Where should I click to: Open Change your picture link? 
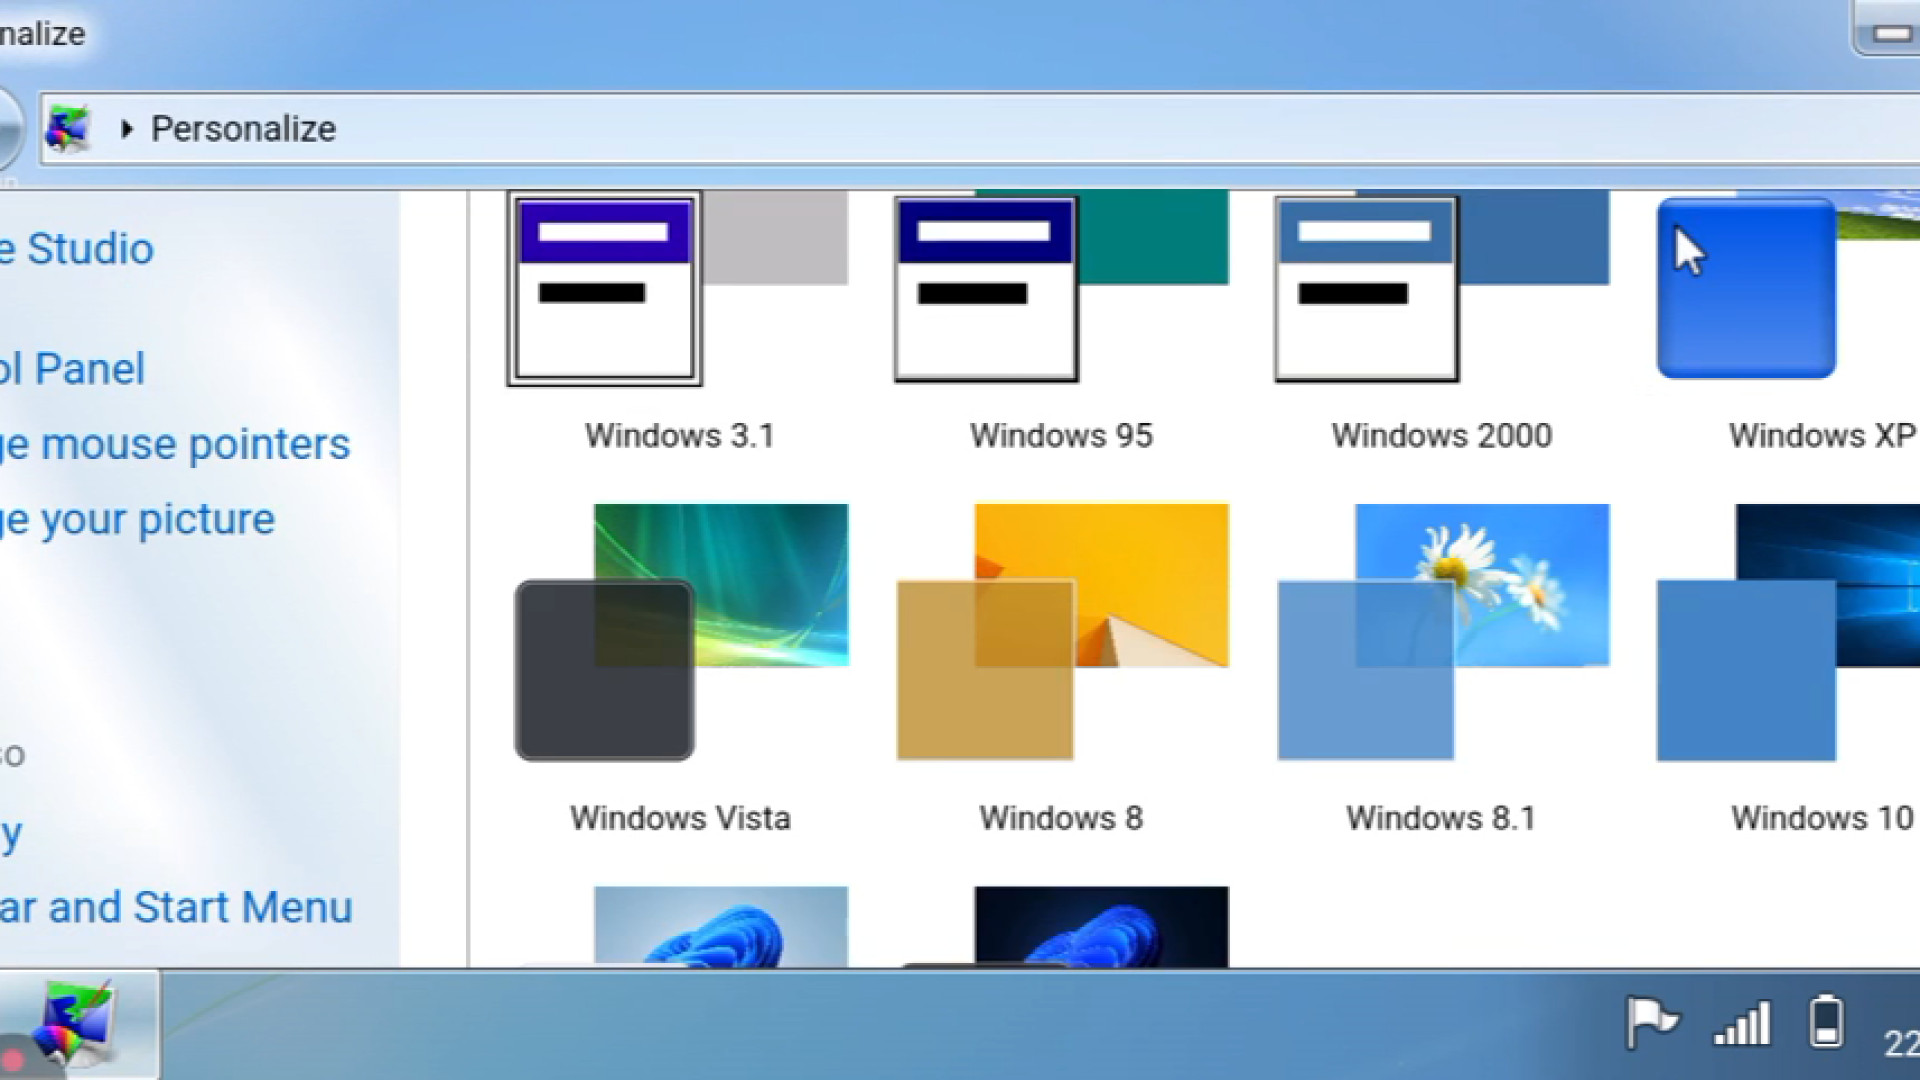[137, 520]
